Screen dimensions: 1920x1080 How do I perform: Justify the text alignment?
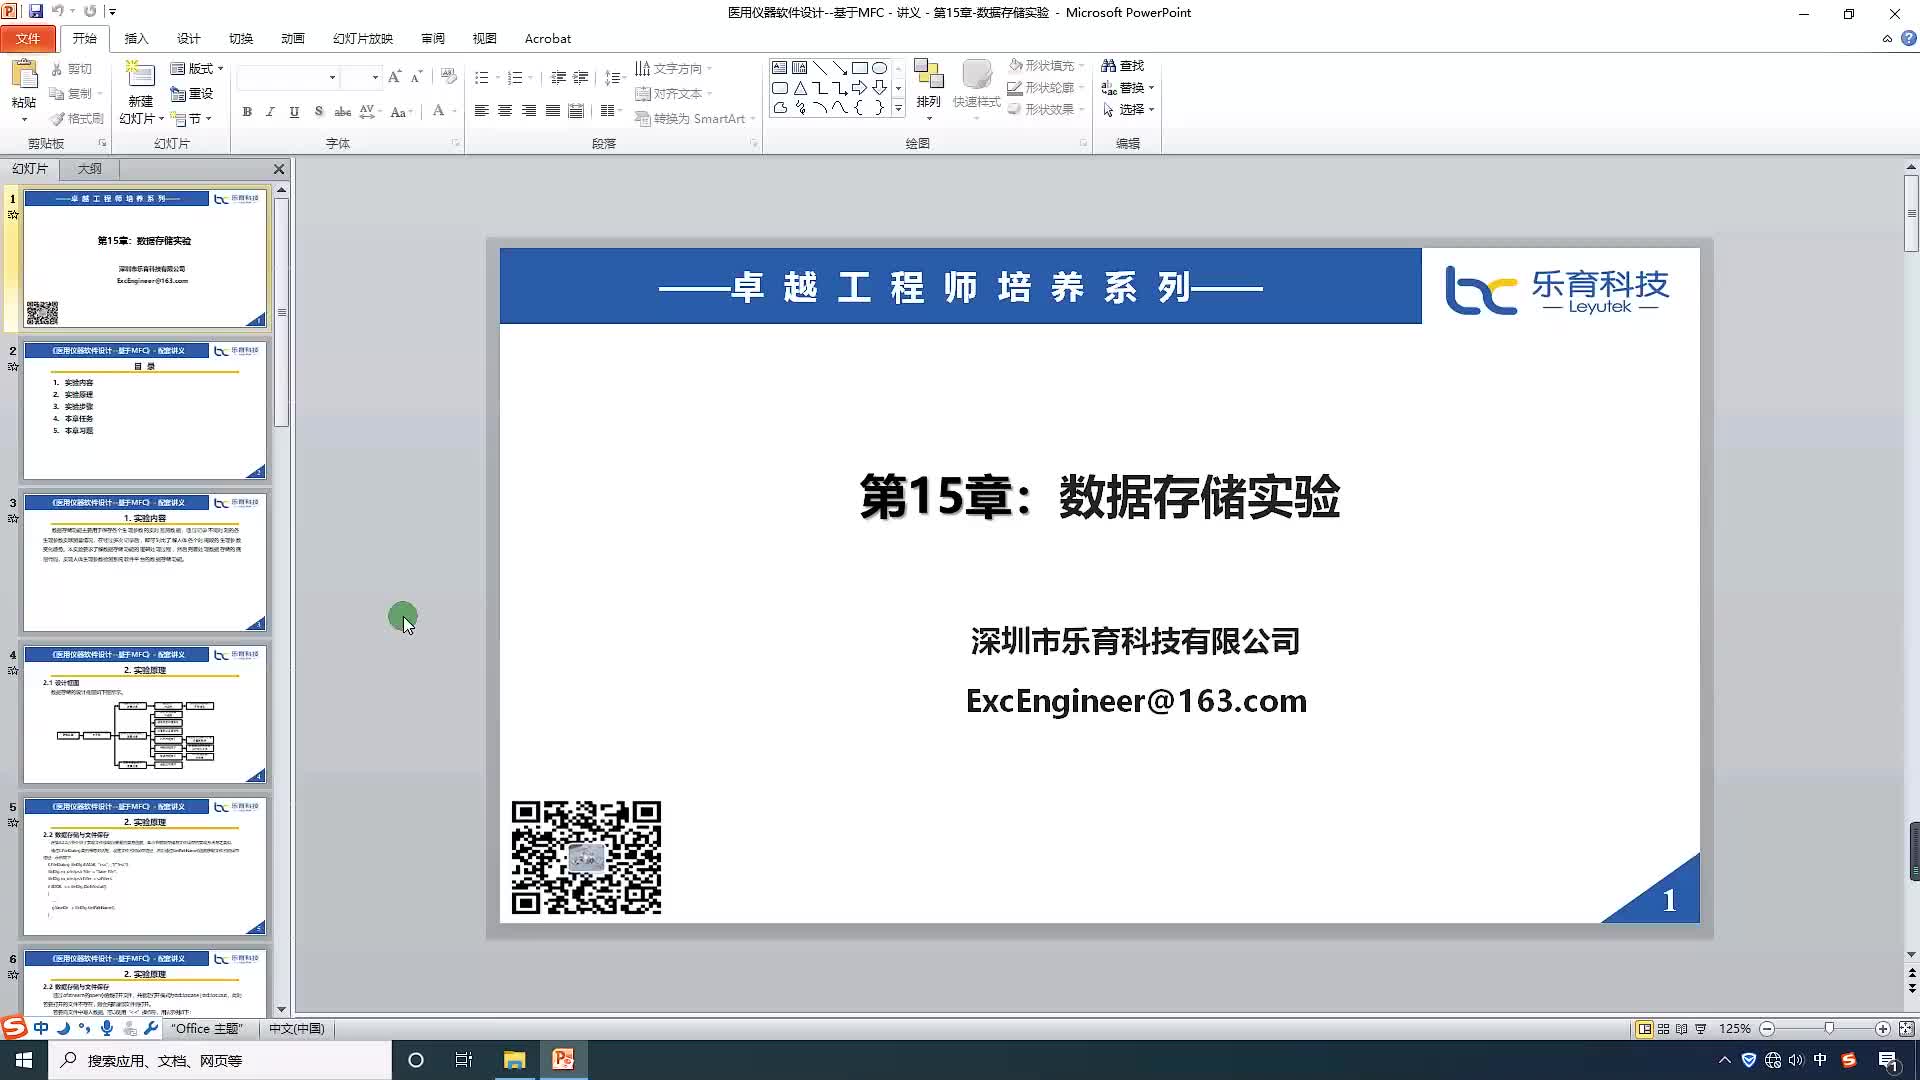[552, 111]
